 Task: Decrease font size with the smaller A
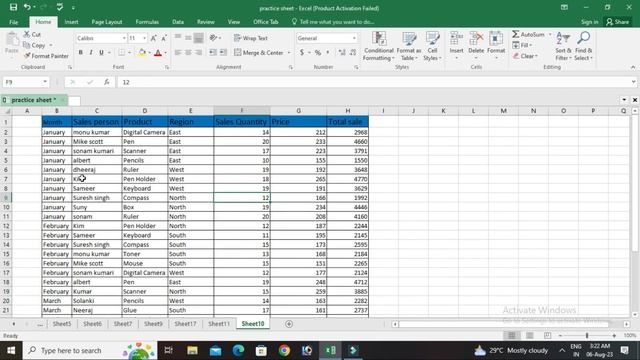pyautogui.click(x=164, y=38)
